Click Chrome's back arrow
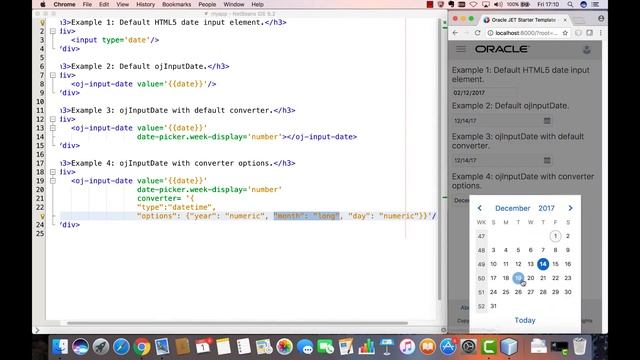Image resolution: width=640 pixels, height=360 pixels. click(x=456, y=33)
